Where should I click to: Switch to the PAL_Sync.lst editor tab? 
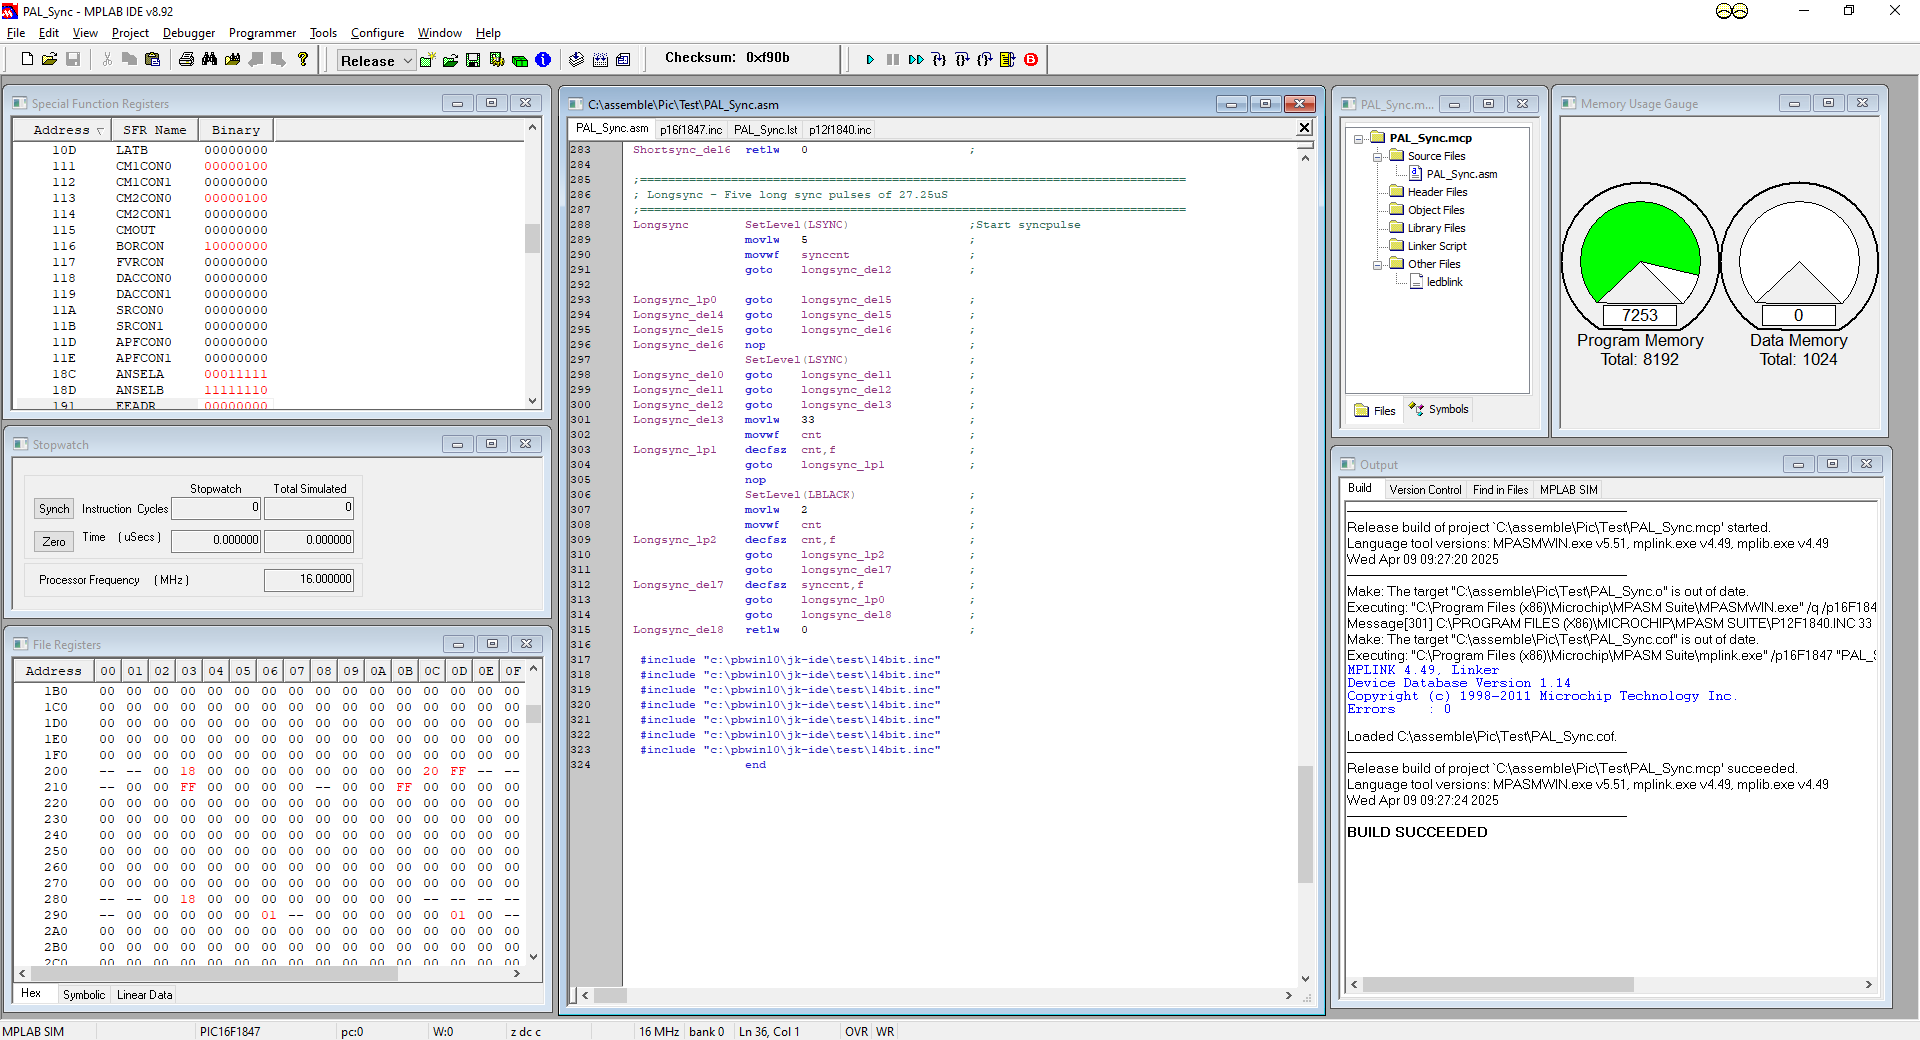point(765,130)
